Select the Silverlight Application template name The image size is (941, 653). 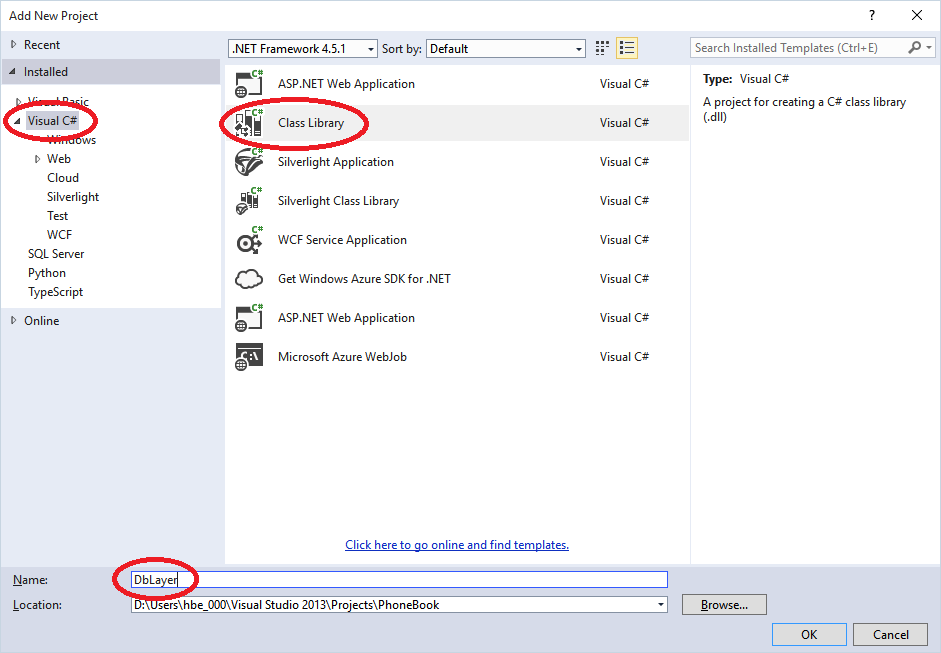[x=335, y=162]
